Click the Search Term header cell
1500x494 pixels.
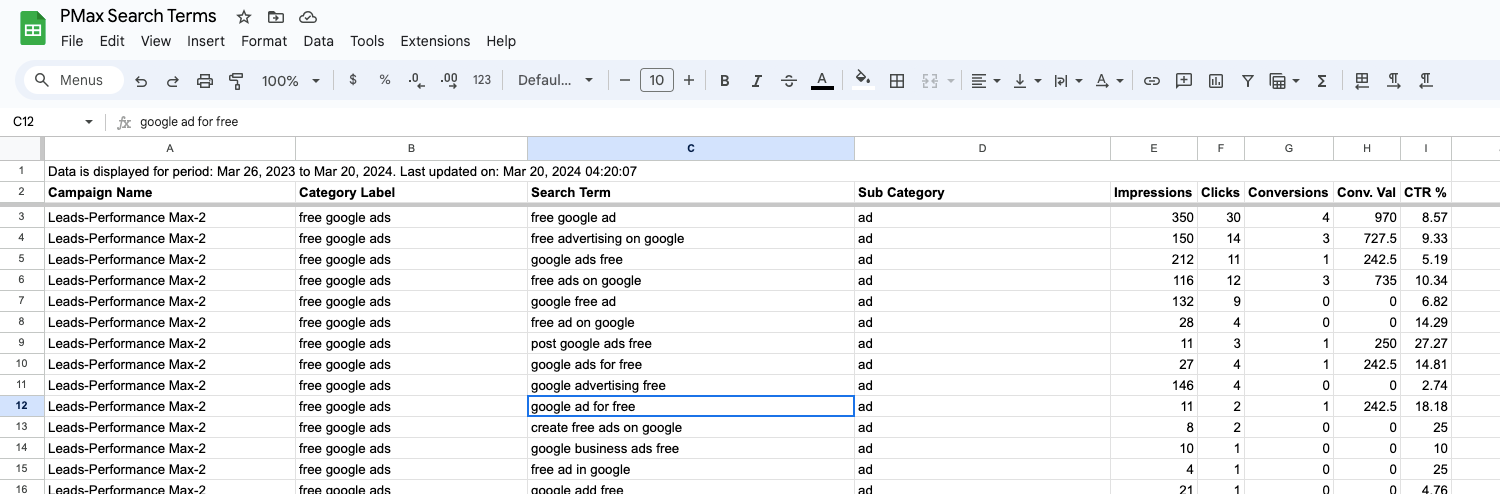691,192
